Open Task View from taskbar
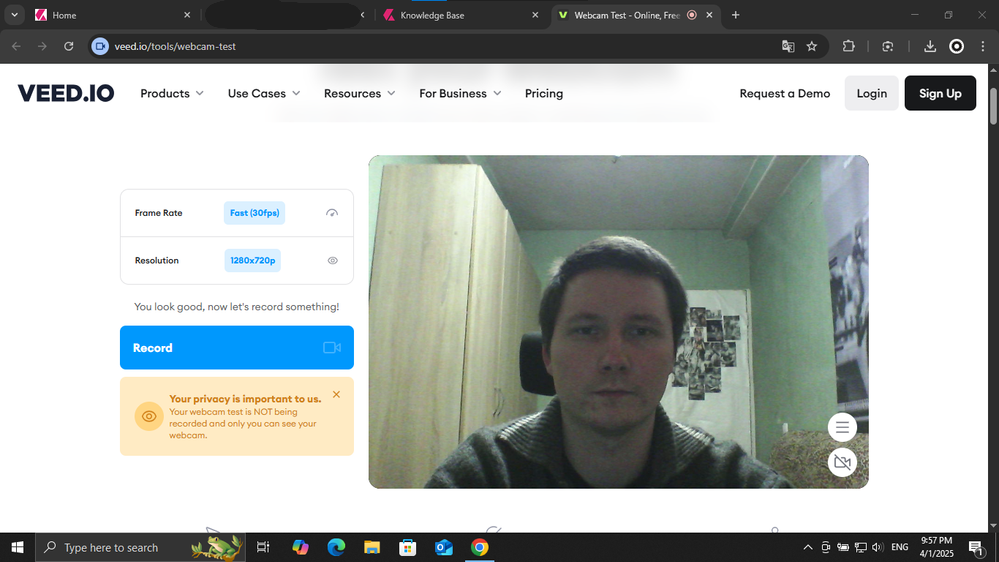Screen dimensions: 999x562 tap(262, 547)
